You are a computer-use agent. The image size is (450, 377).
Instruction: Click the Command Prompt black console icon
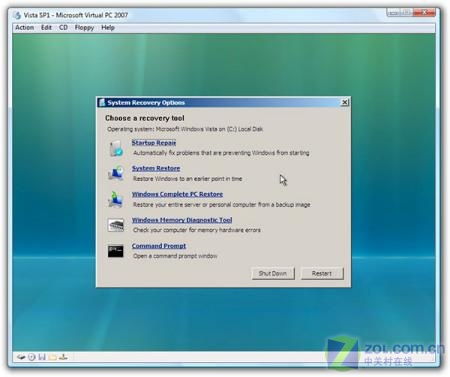click(116, 251)
